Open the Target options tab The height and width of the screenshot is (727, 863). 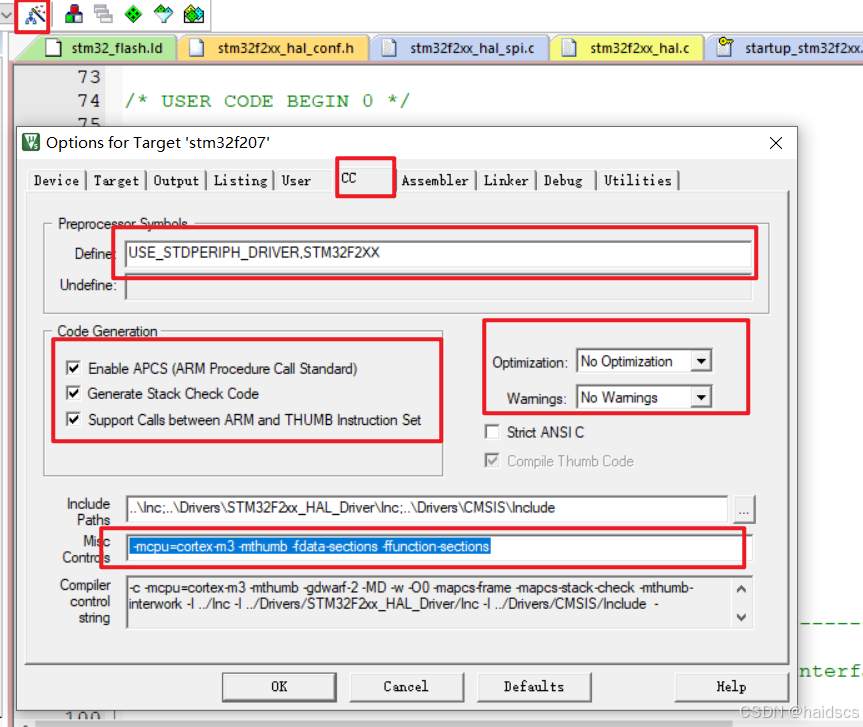116,181
